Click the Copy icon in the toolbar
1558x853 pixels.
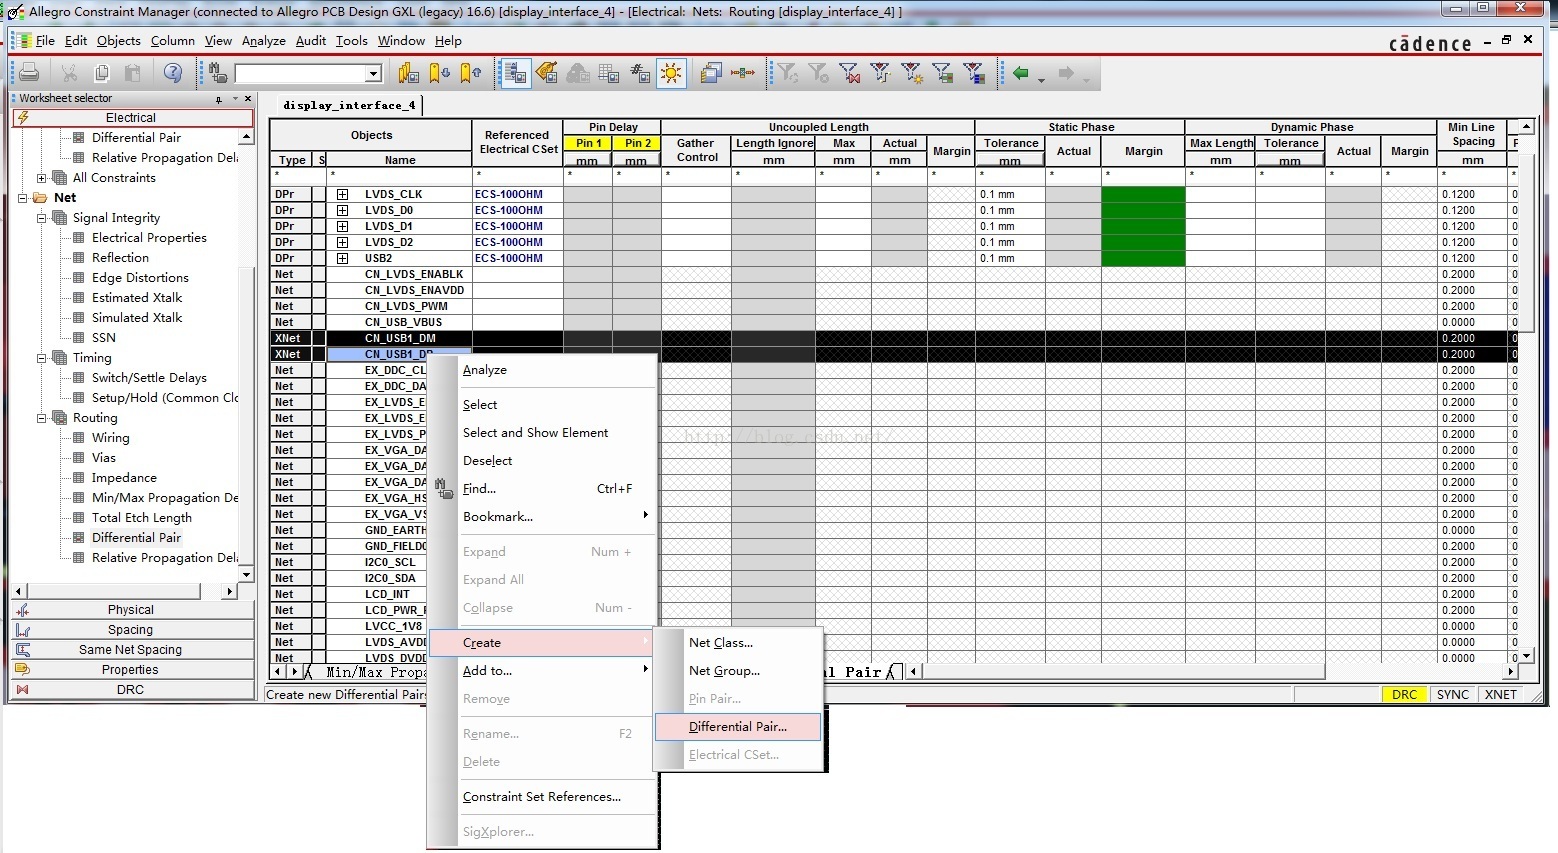pyautogui.click(x=101, y=73)
